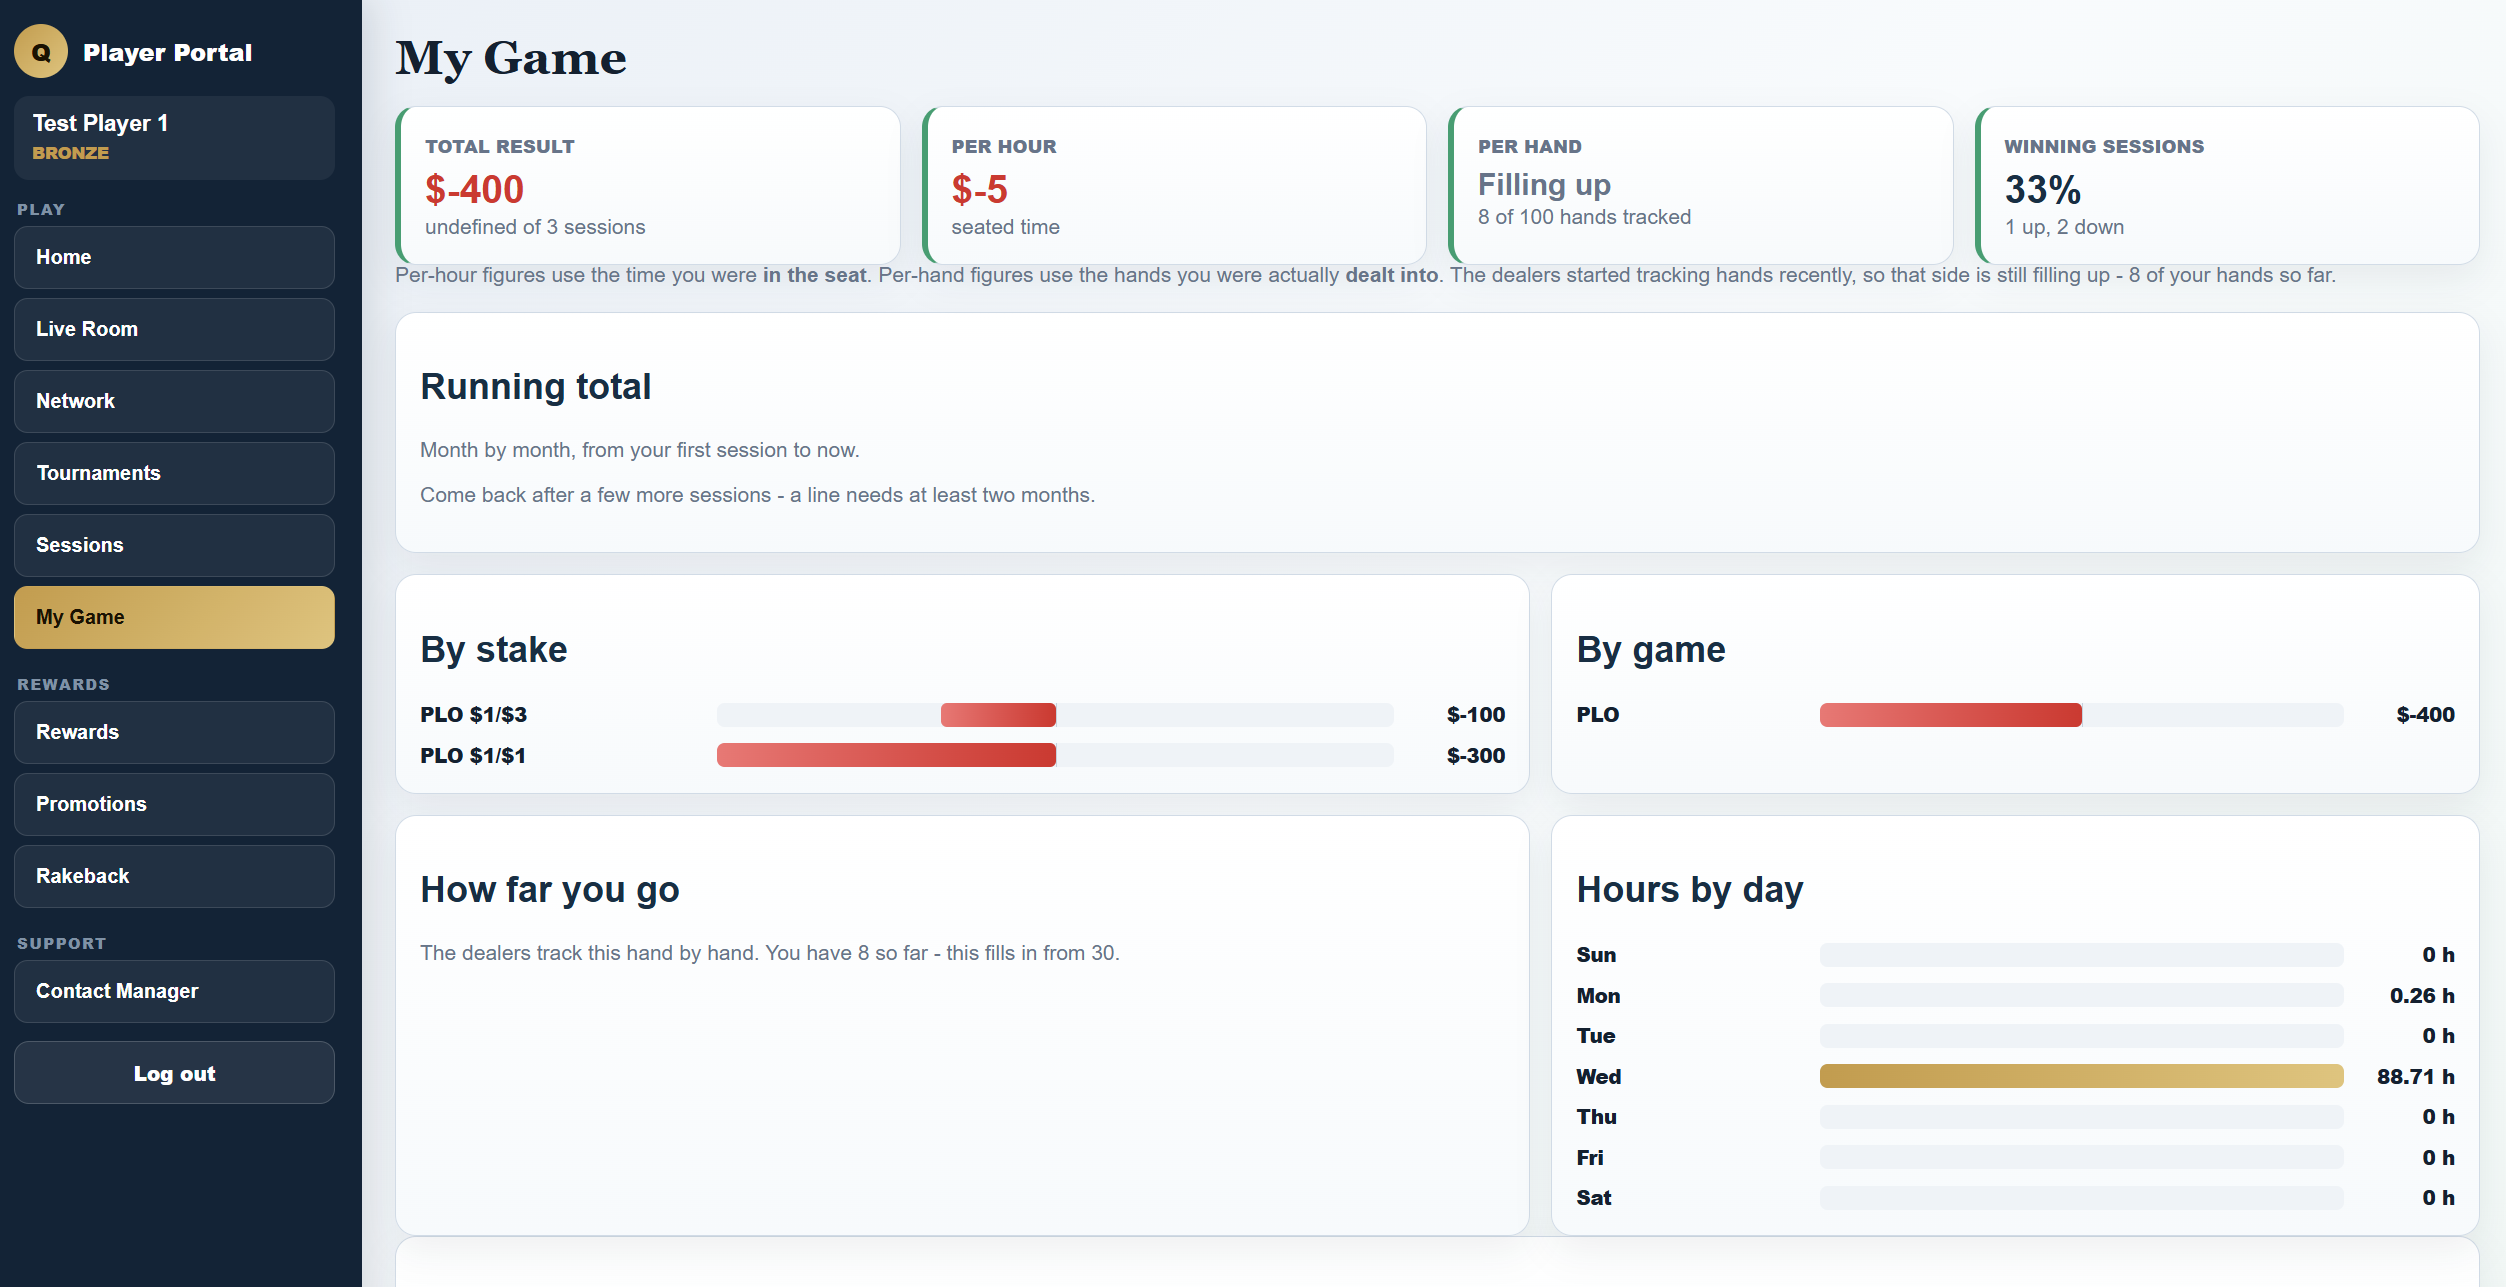Click the Winning Sessions card
This screenshot has height=1287, width=2506.
tap(2227, 185)
